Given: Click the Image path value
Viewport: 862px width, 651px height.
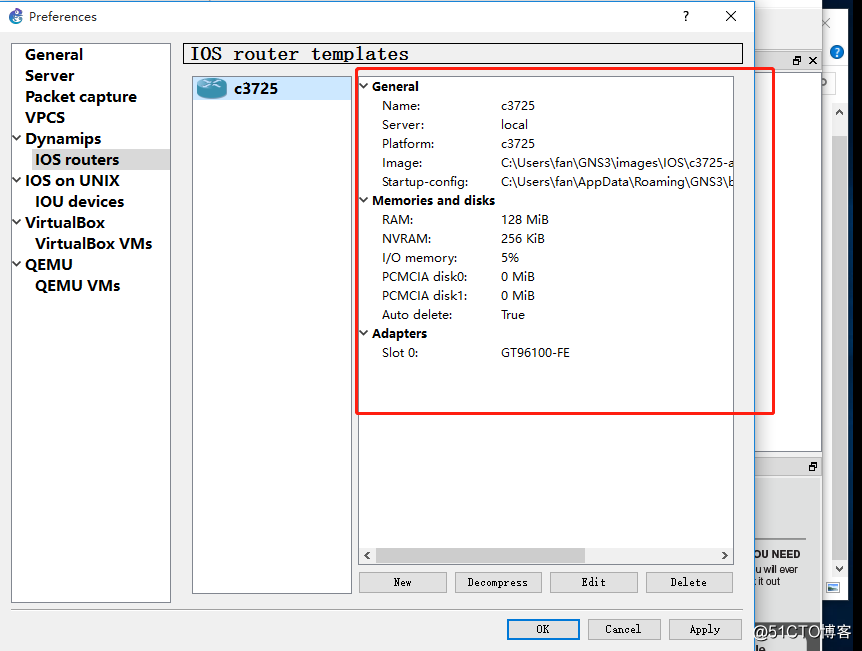Looking at the screenshot, I should (x=617, y=163).
